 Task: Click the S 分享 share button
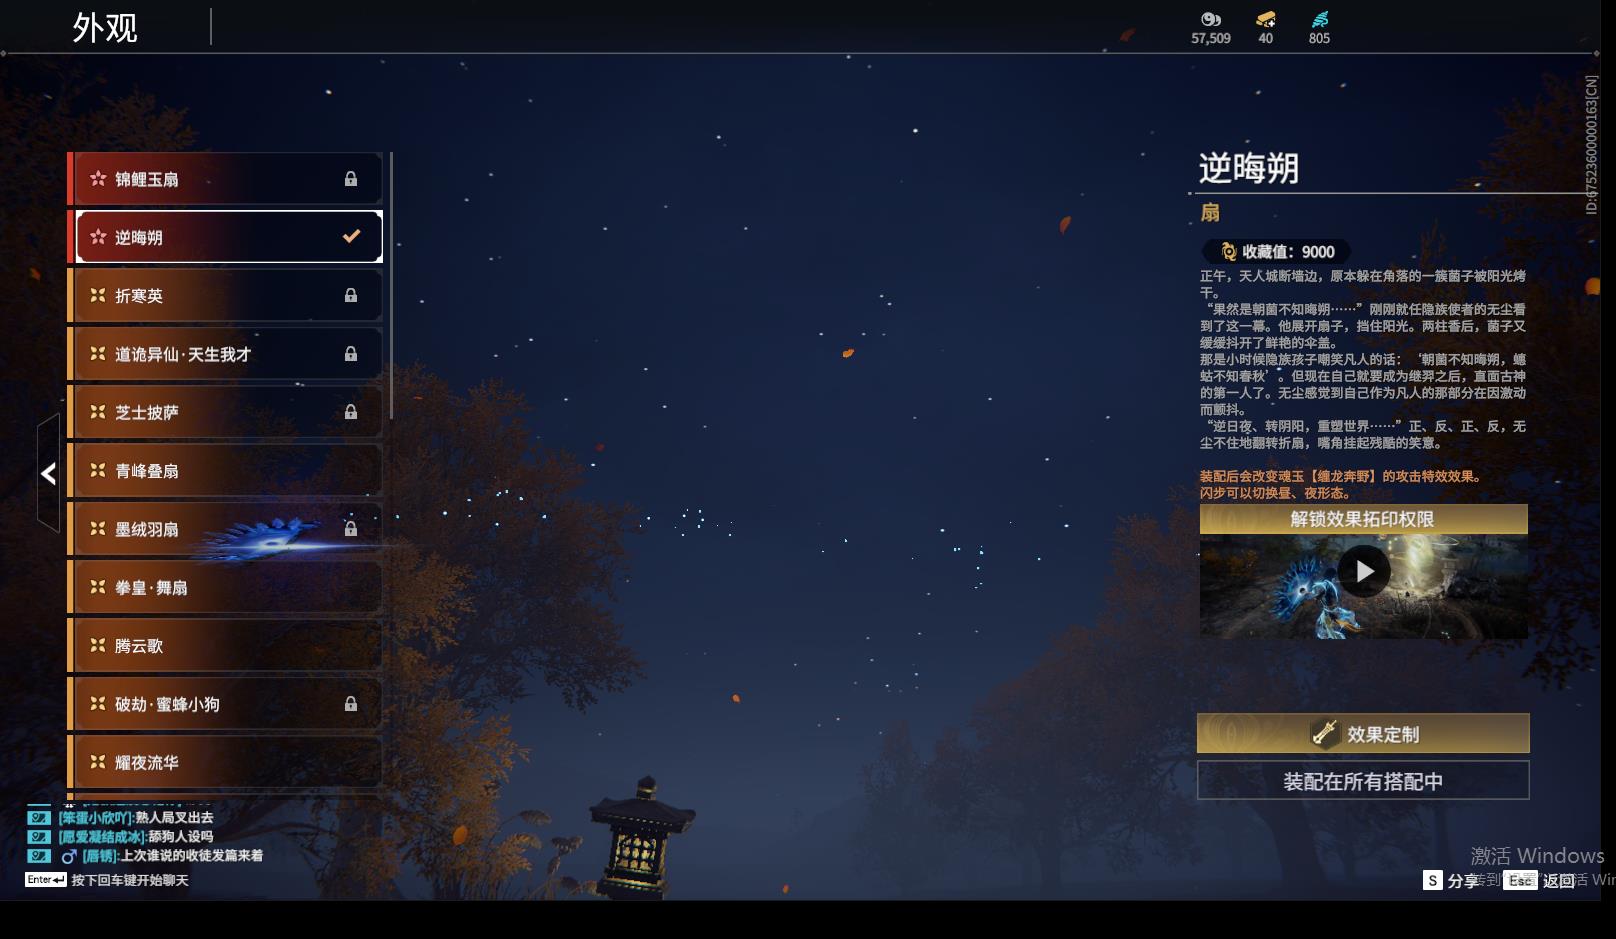1452,880
